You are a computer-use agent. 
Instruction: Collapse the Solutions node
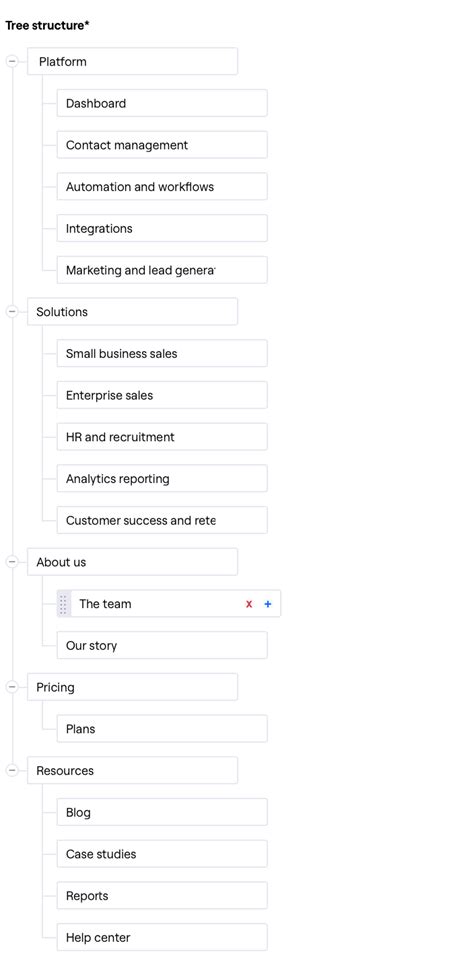tap(12, 312)
